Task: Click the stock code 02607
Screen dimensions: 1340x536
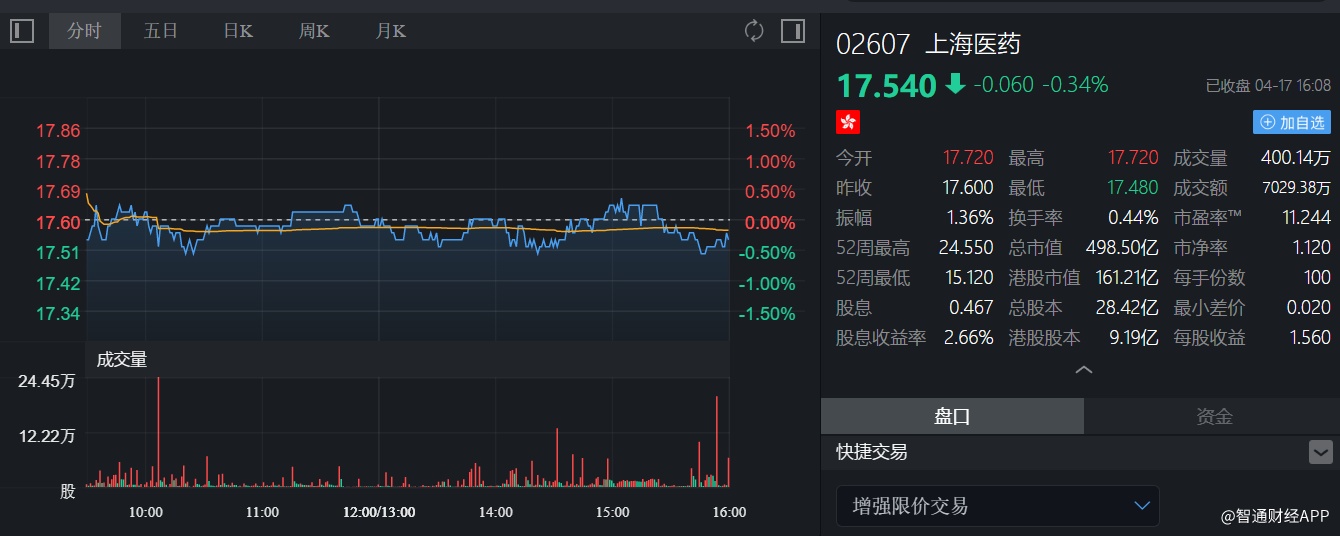Action: tap(873, 44)
